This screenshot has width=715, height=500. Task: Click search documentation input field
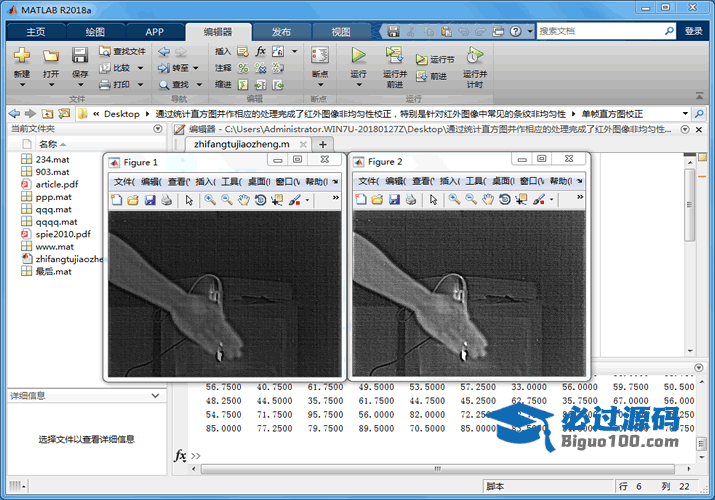[x=601, y=31]
